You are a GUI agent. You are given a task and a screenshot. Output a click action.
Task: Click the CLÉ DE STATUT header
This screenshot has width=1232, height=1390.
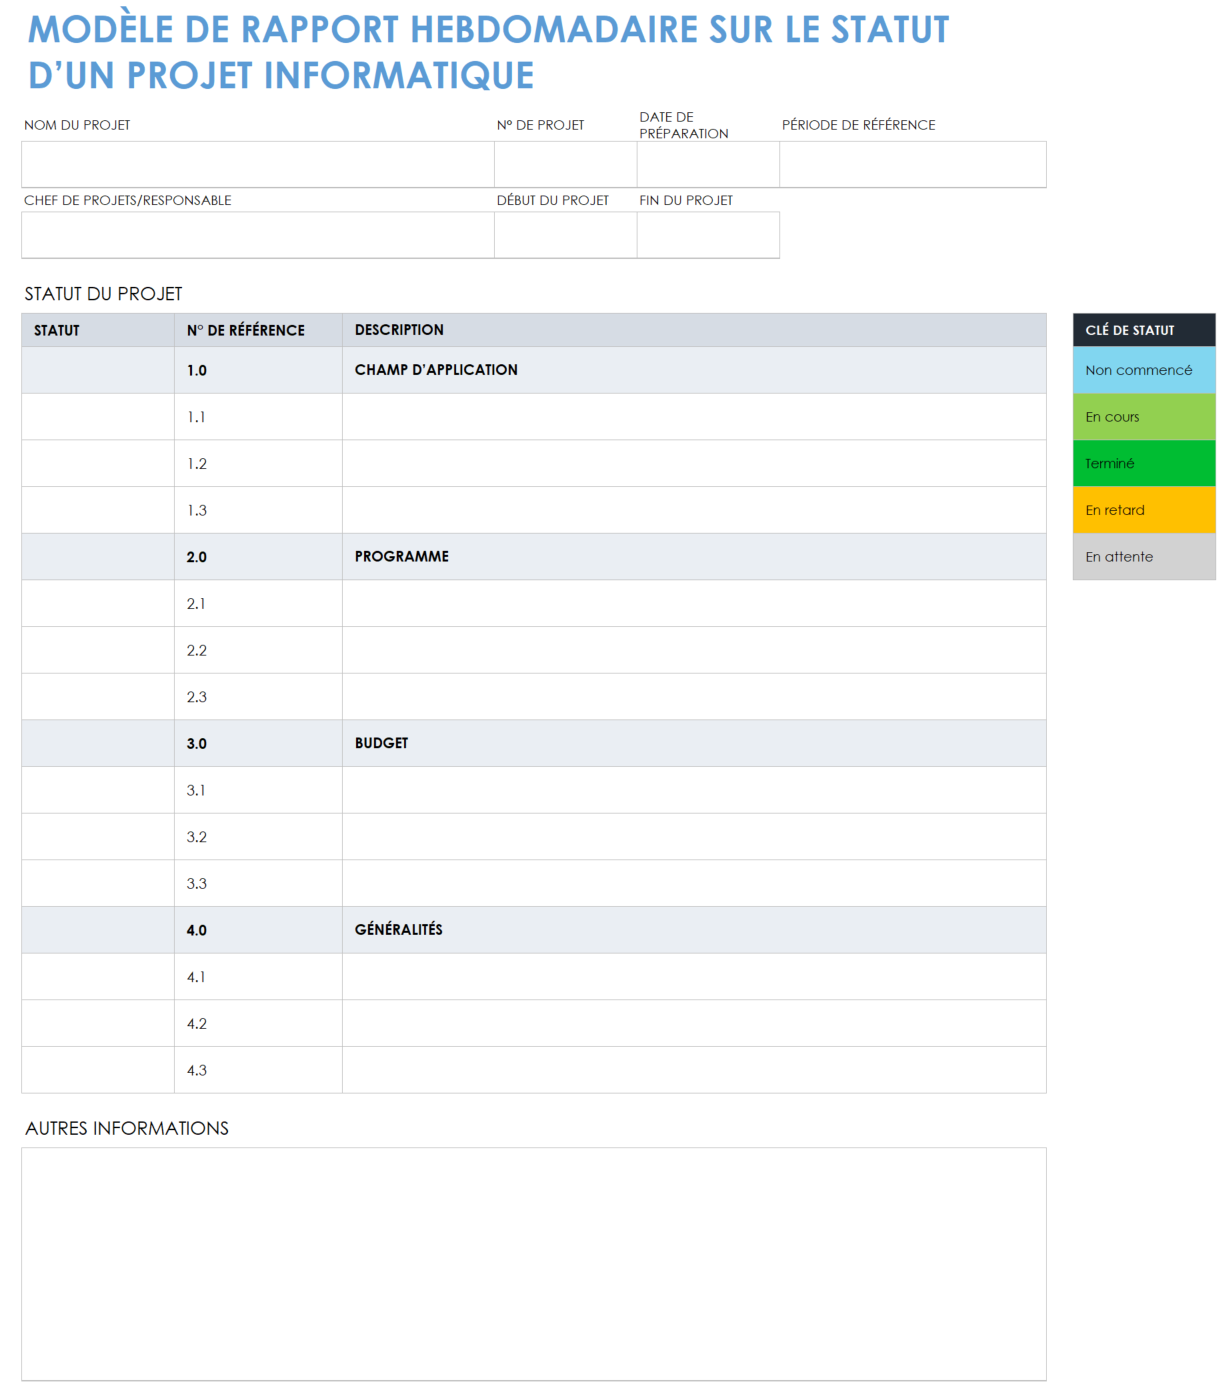tap(1143, 329)
